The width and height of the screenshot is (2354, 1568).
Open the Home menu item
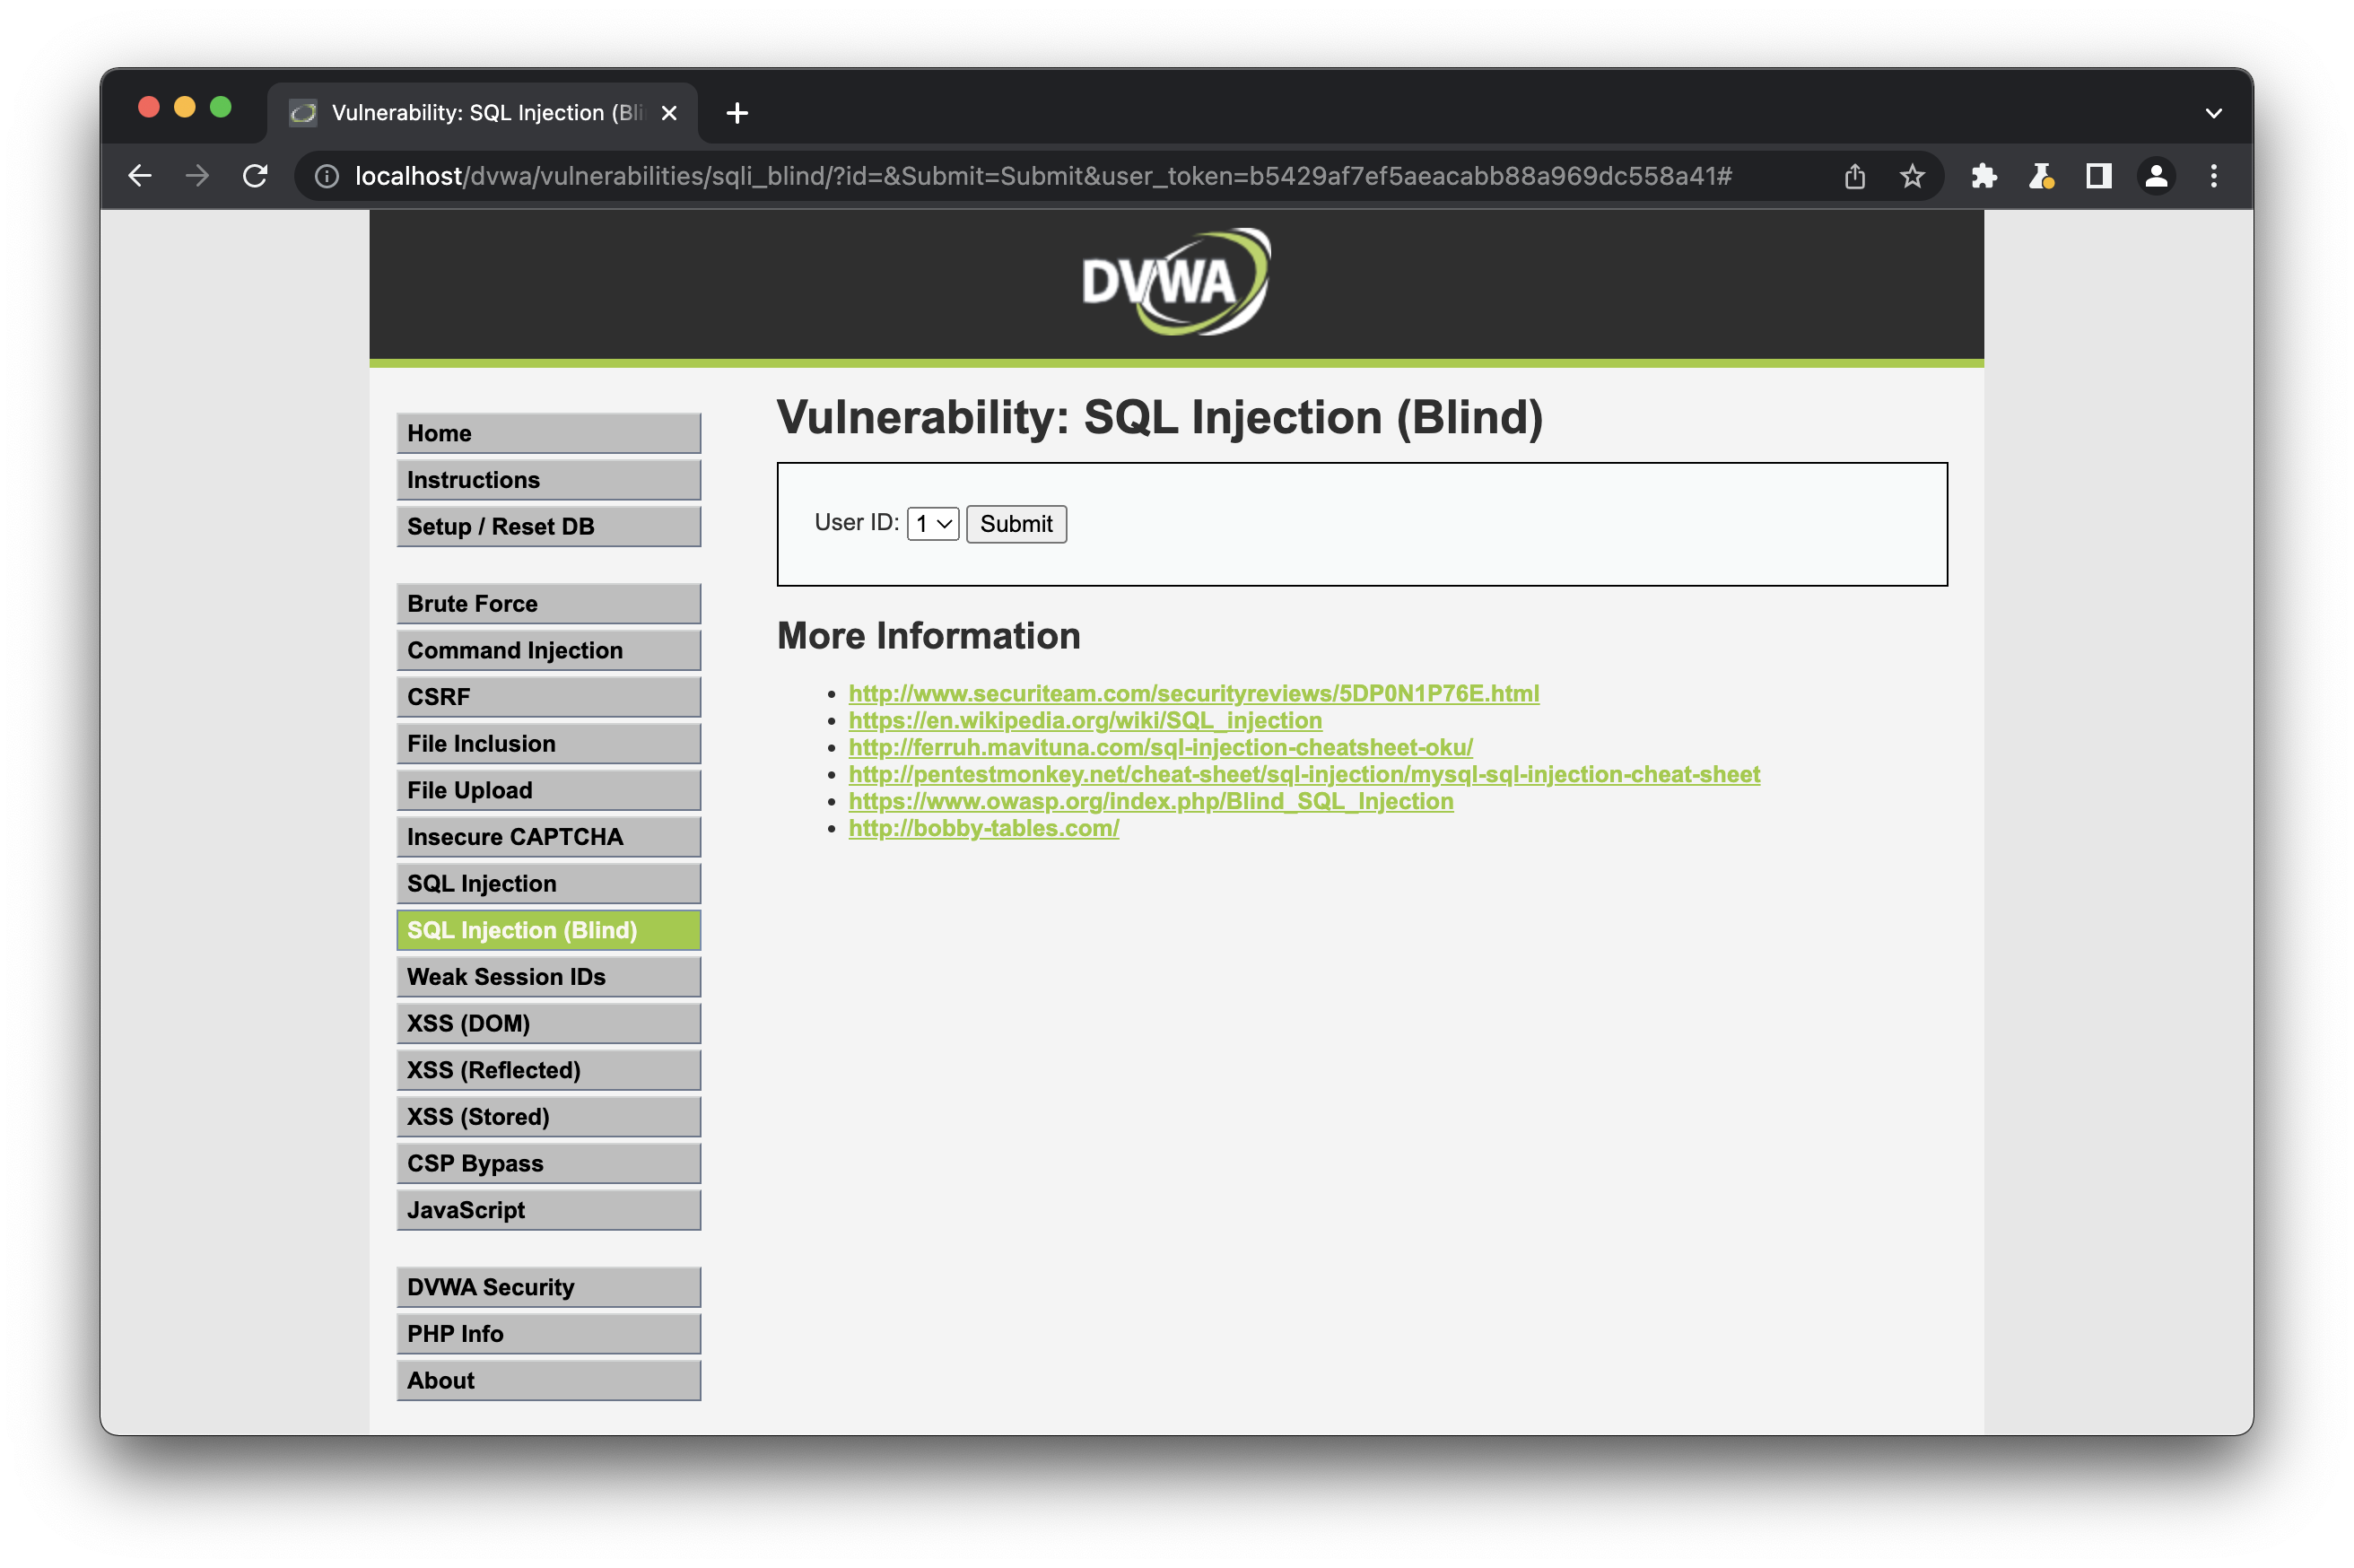click(x=548, y=433)
